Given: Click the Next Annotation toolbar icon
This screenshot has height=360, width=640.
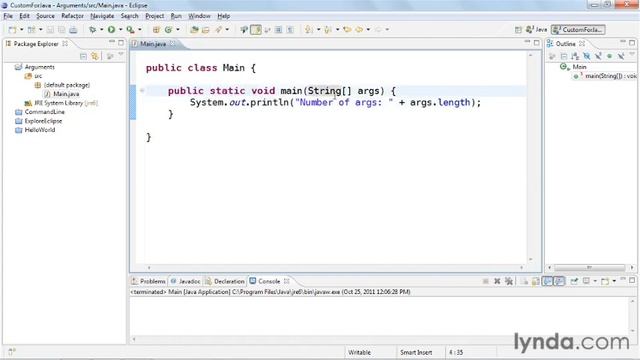Looking at the screenshot, I should pyautogui.click(x=309, y=30).
